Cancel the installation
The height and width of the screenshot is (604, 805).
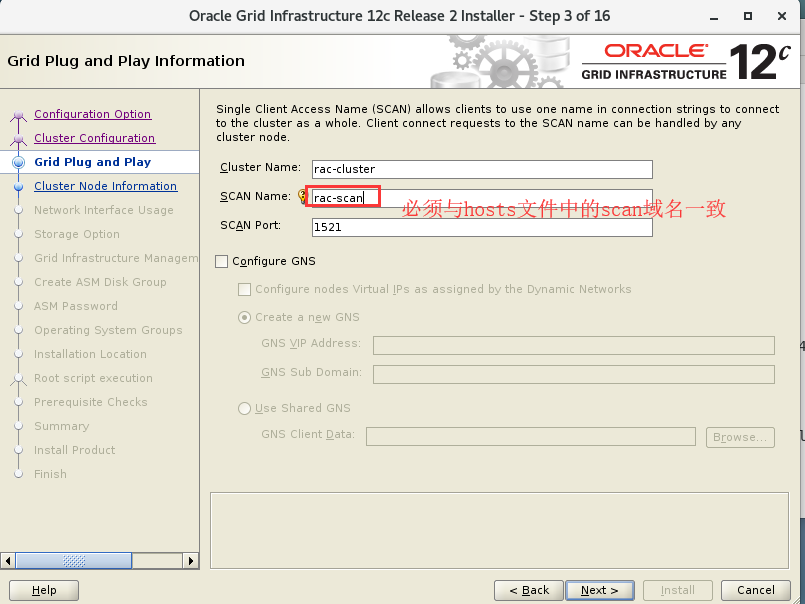tap(756, 590)
